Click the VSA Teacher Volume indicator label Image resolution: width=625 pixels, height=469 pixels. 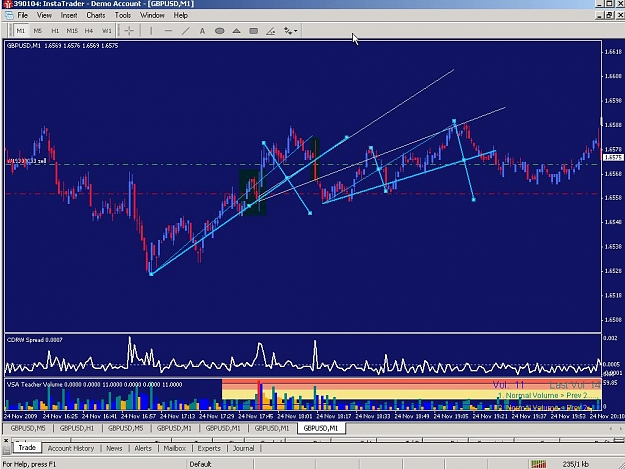tap(94, 385)
